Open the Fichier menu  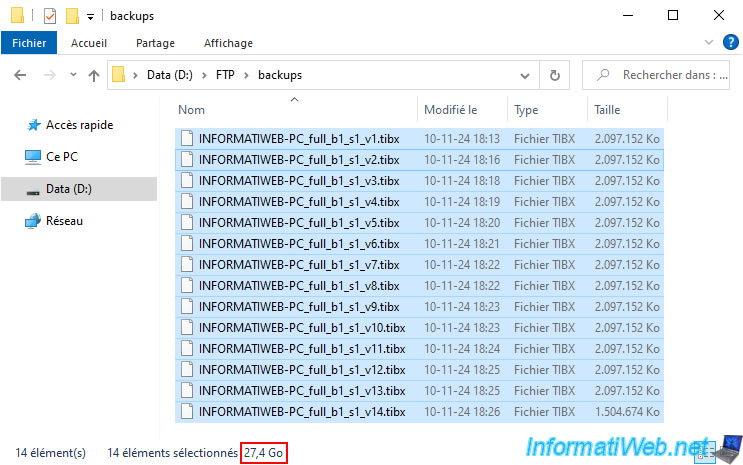[29, 43]
